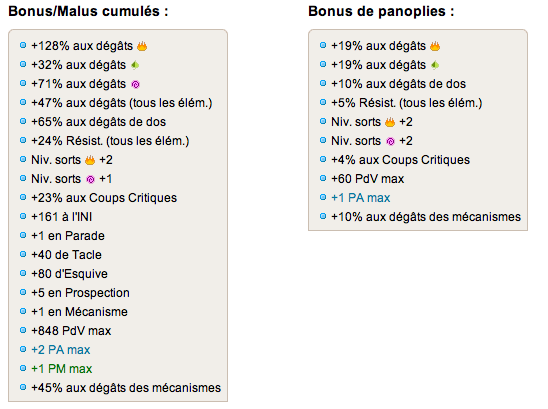Select the blue +2 PA max entry
The width and height of the screenshot is (548, 409).
[x=61, y=350]
